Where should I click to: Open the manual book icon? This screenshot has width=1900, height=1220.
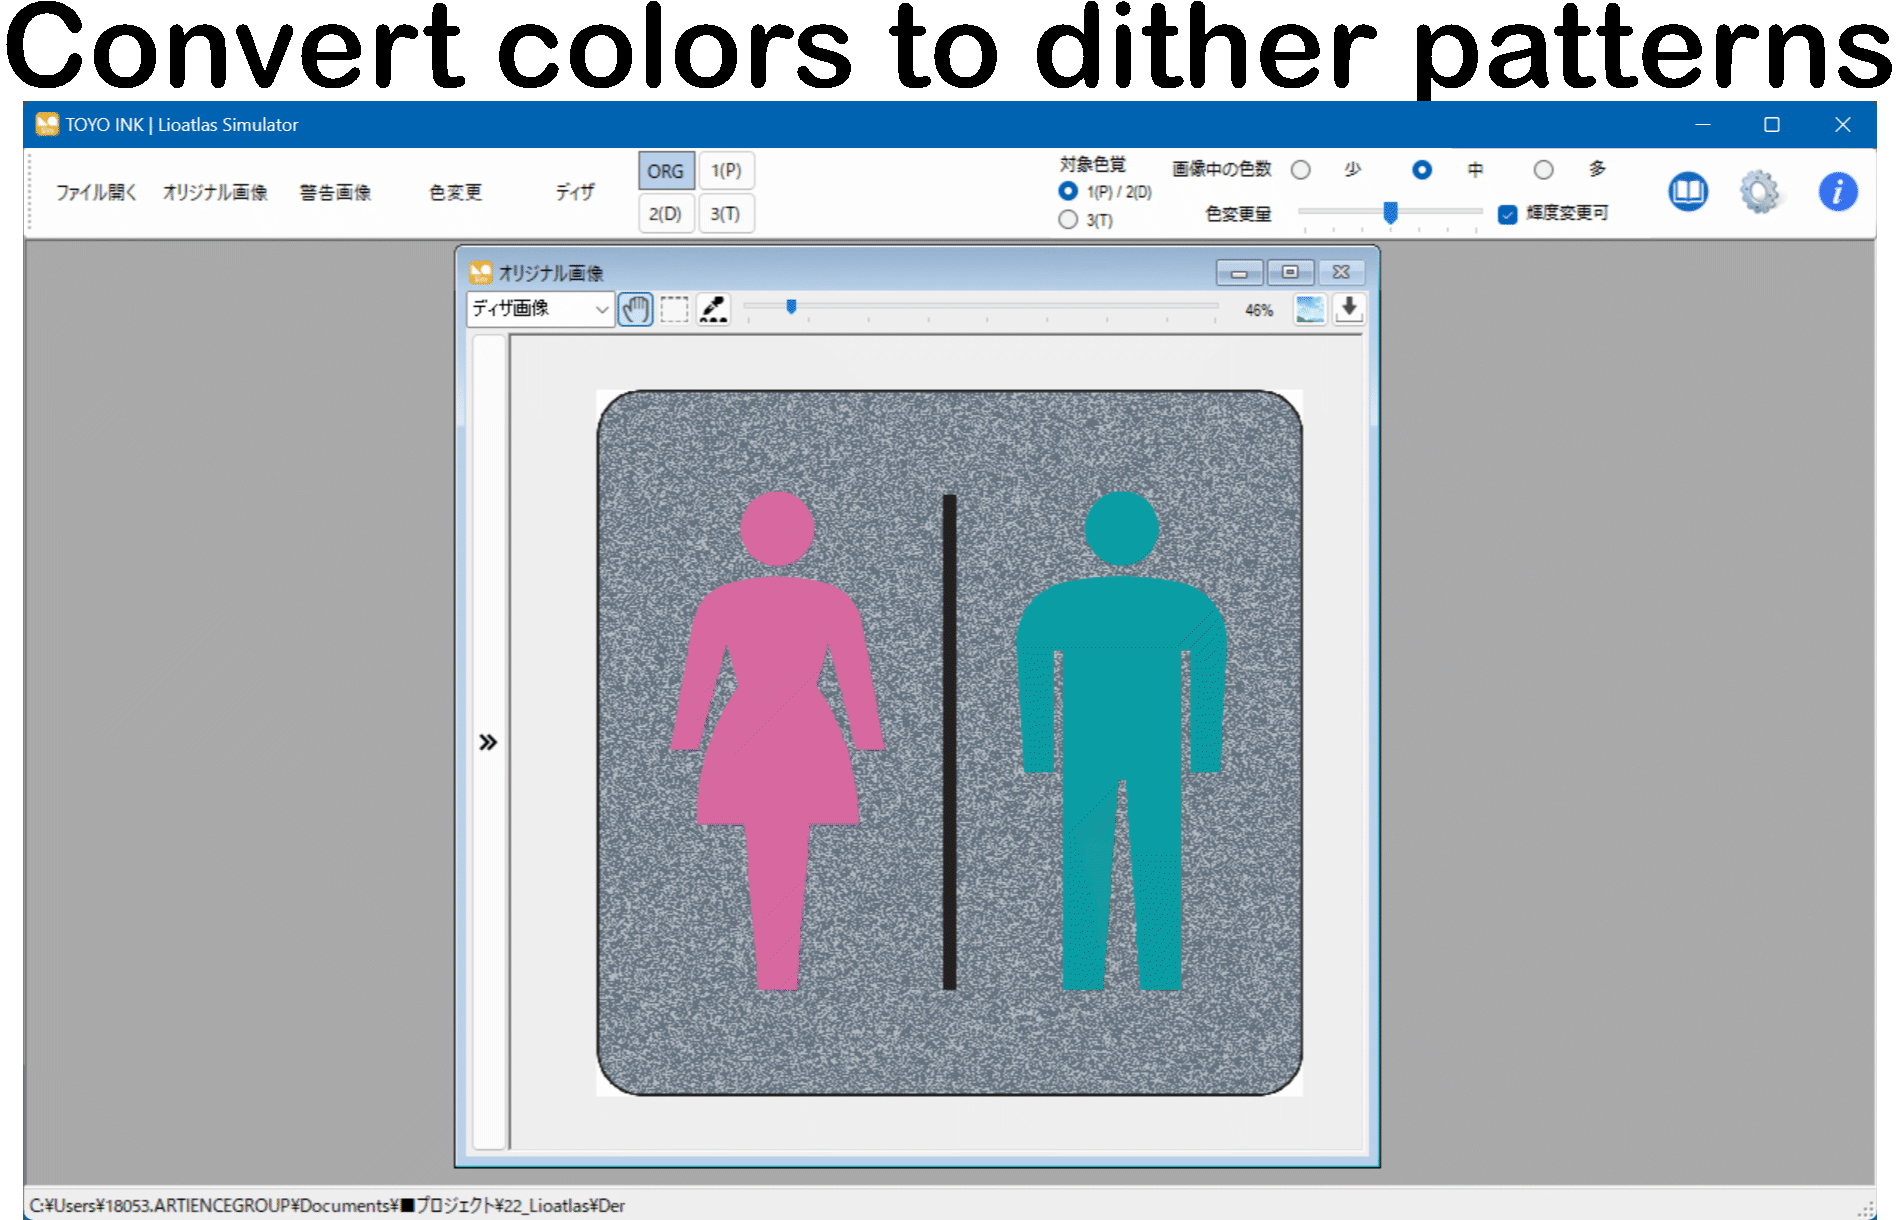1688,191
